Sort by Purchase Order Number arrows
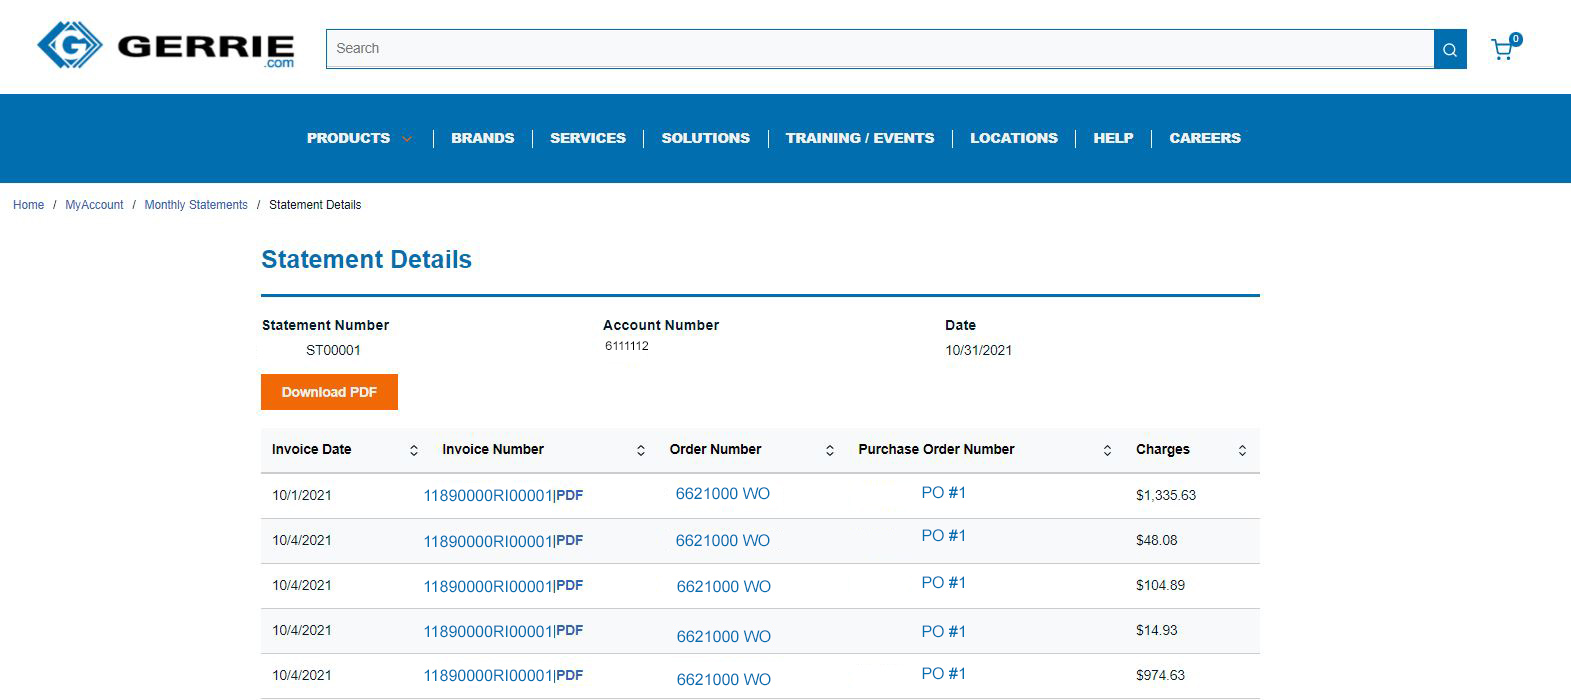Image resolution: width=1571 pixels, height=700 pixels. click(1107, 451)
